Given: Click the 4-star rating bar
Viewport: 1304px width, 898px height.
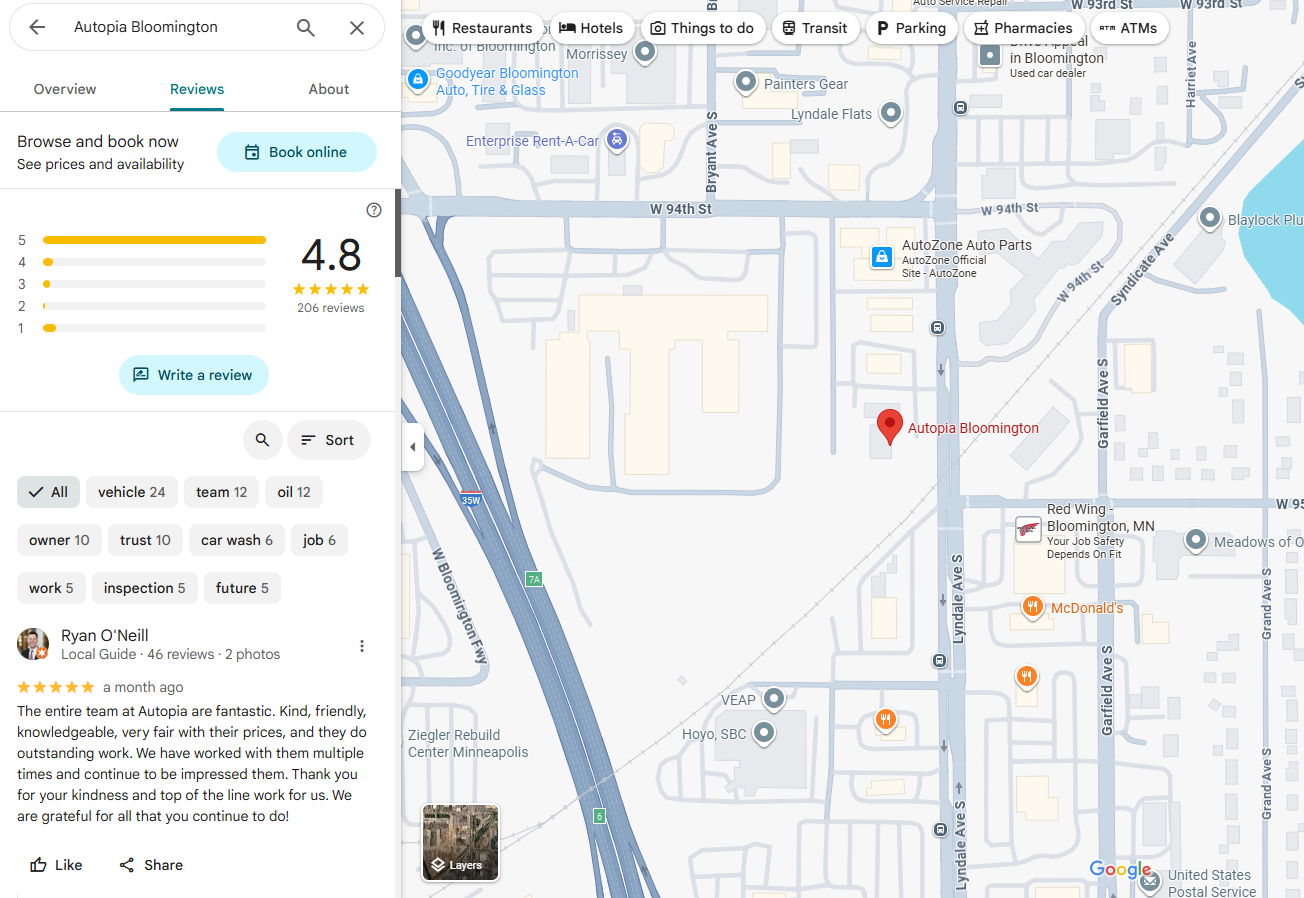Looking at the screenshot, I should click(154, 262).
